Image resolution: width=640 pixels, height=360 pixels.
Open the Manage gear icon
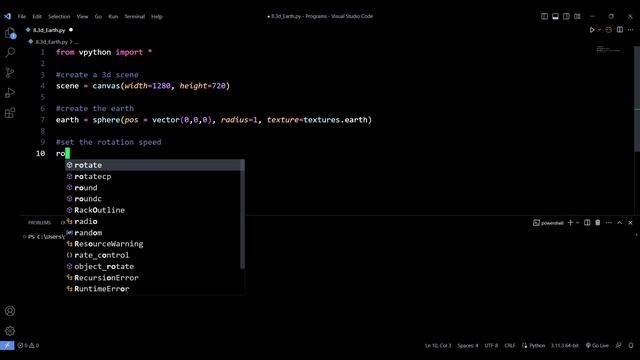click(x=10, y=331)
